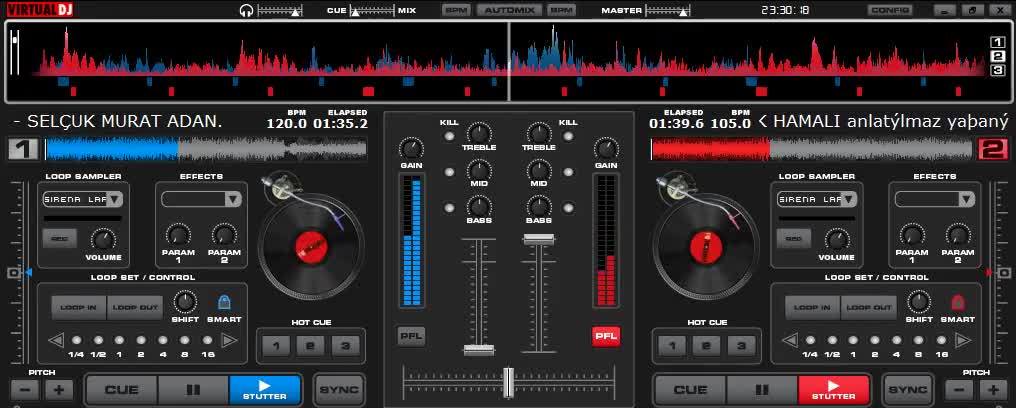Image resolution: width=1016 pixels, height=408 pixels.
Task: Click deck 1 Shift knob
Action: (x=185, y=302)
